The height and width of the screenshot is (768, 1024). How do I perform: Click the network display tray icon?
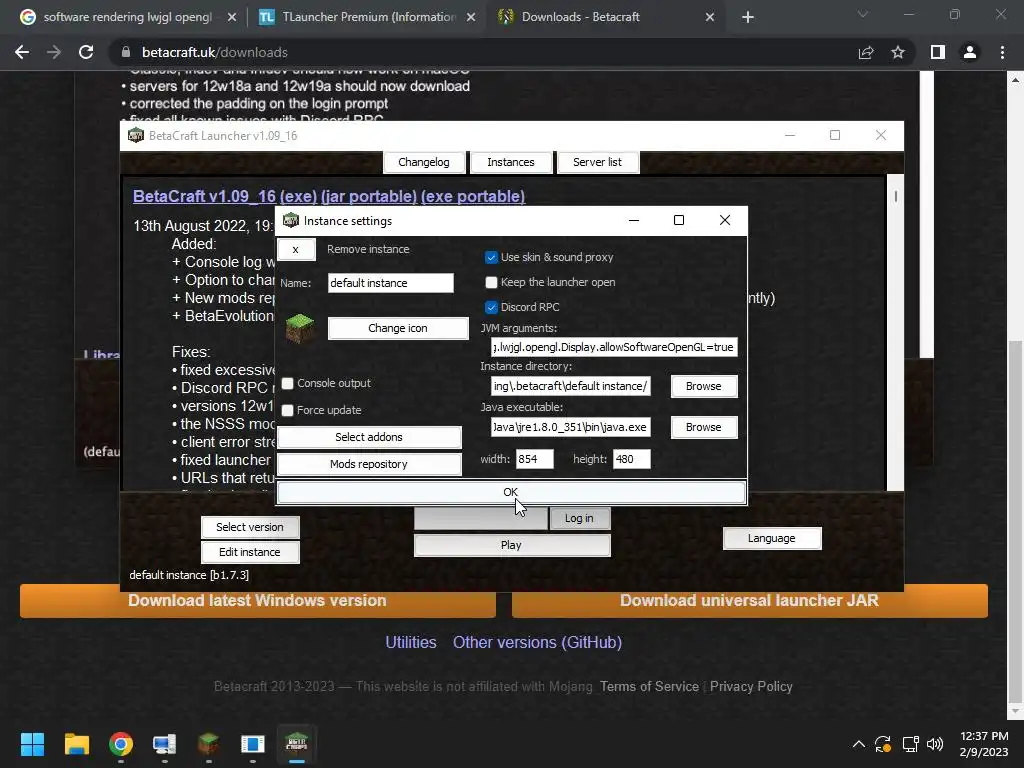[x=910, y=744]
